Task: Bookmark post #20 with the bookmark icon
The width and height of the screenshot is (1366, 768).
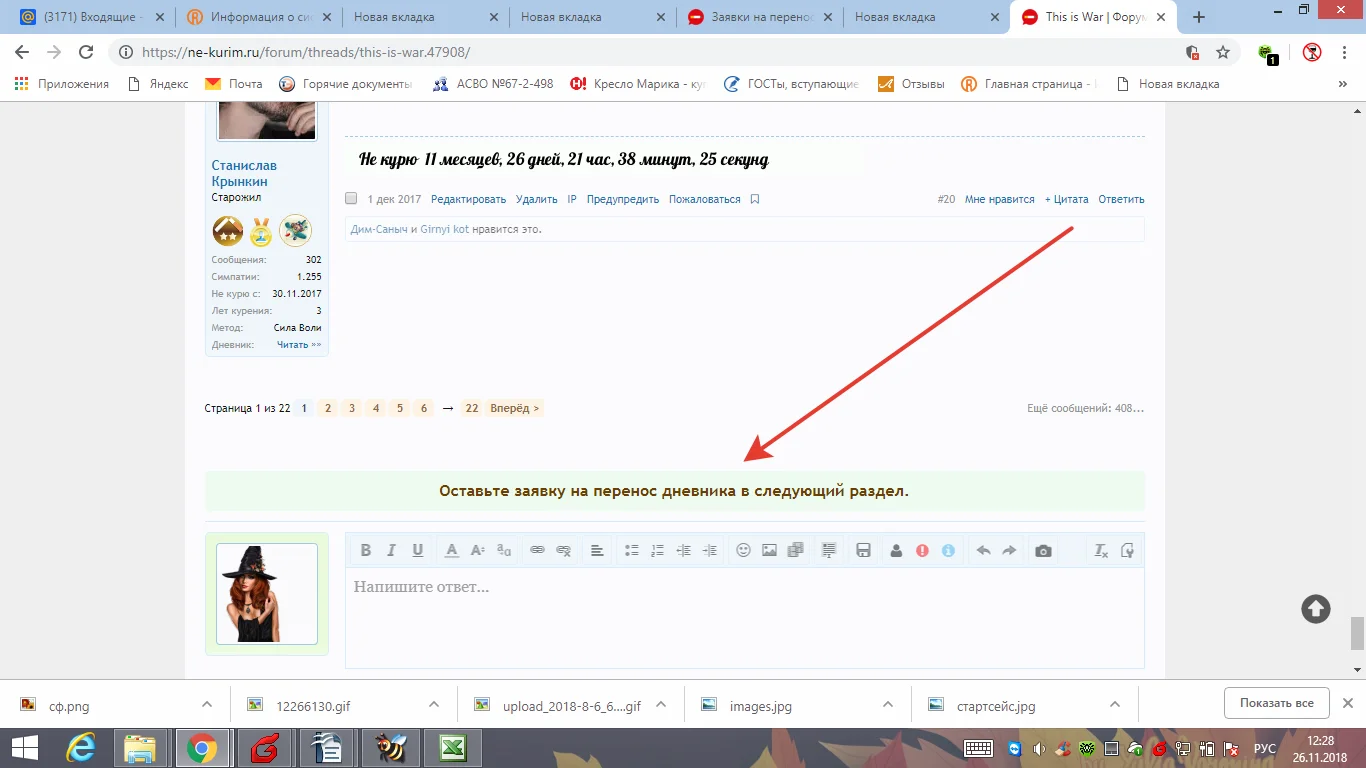Action: 755,199
